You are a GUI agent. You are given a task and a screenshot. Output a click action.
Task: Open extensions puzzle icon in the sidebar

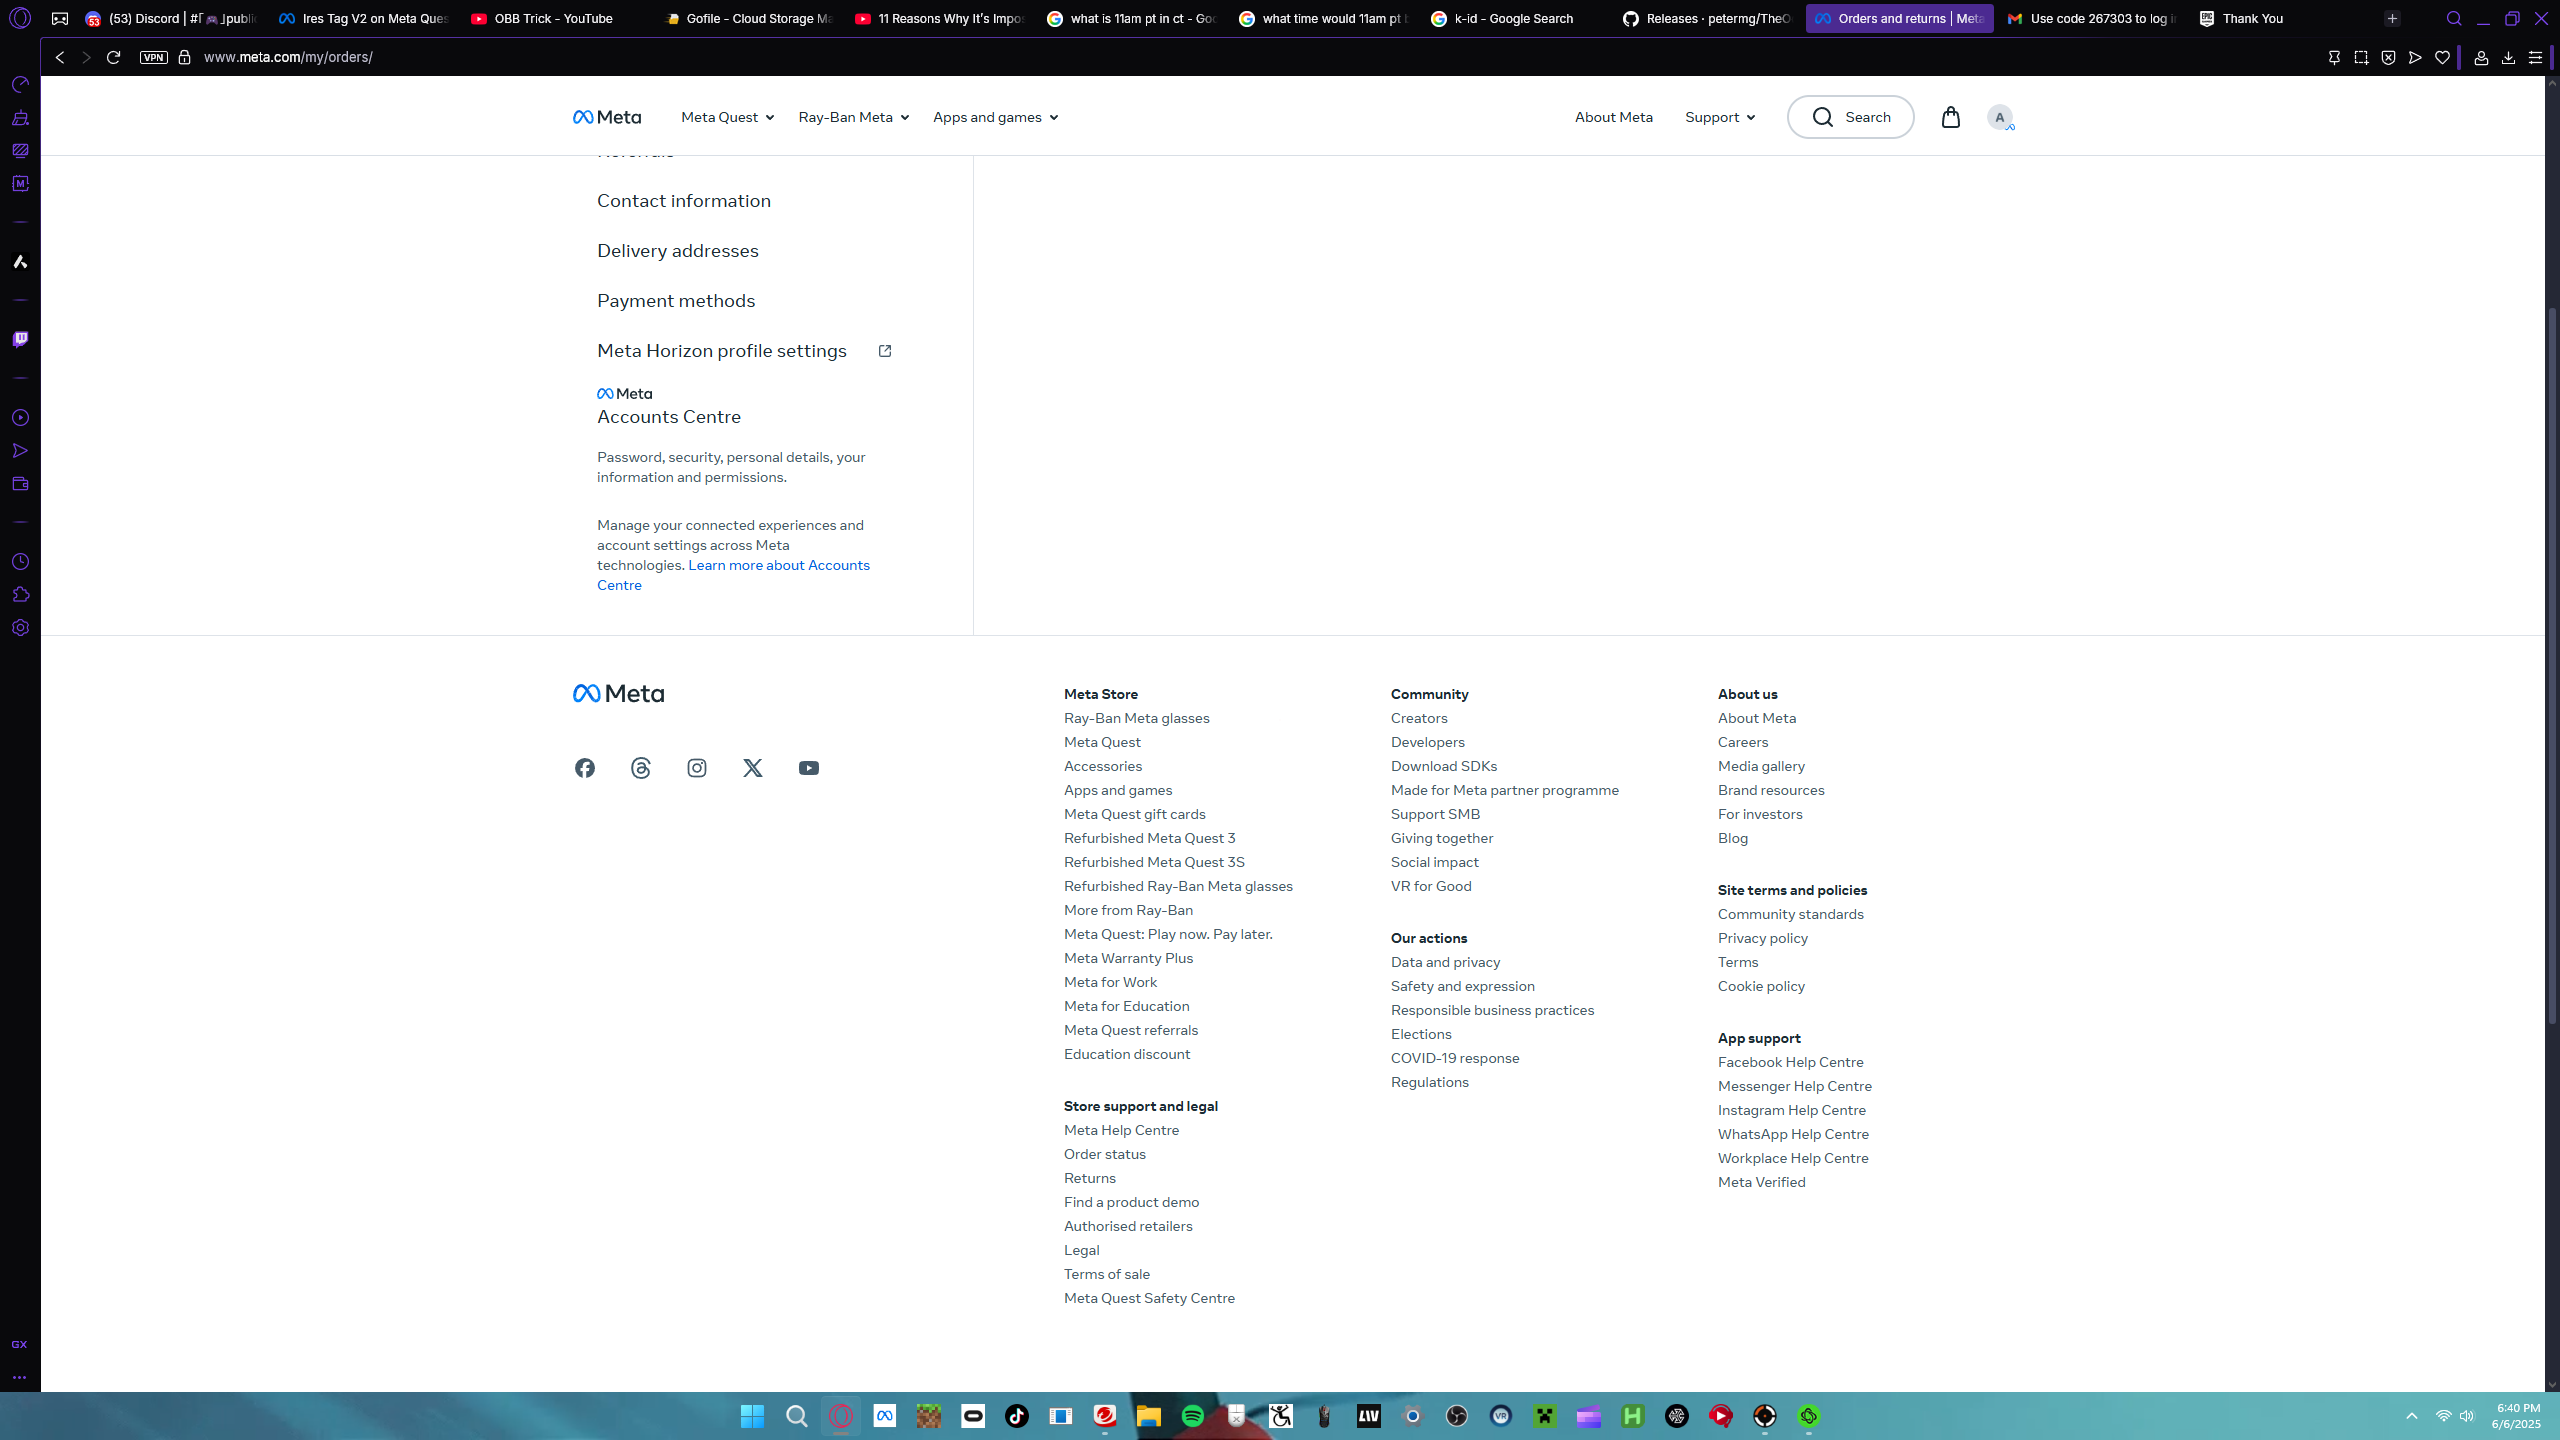point(20,595)
